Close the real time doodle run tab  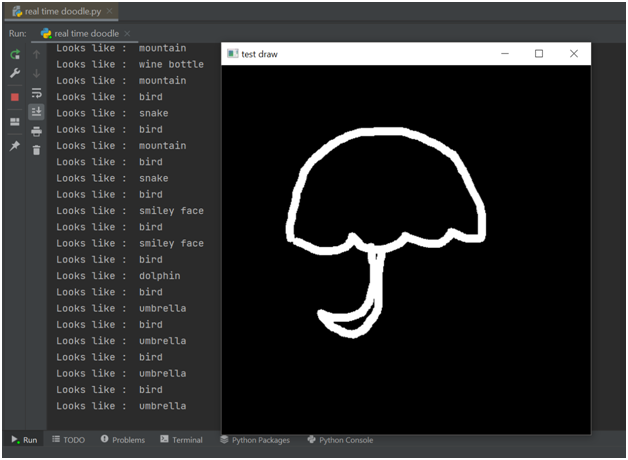point(127,34)
